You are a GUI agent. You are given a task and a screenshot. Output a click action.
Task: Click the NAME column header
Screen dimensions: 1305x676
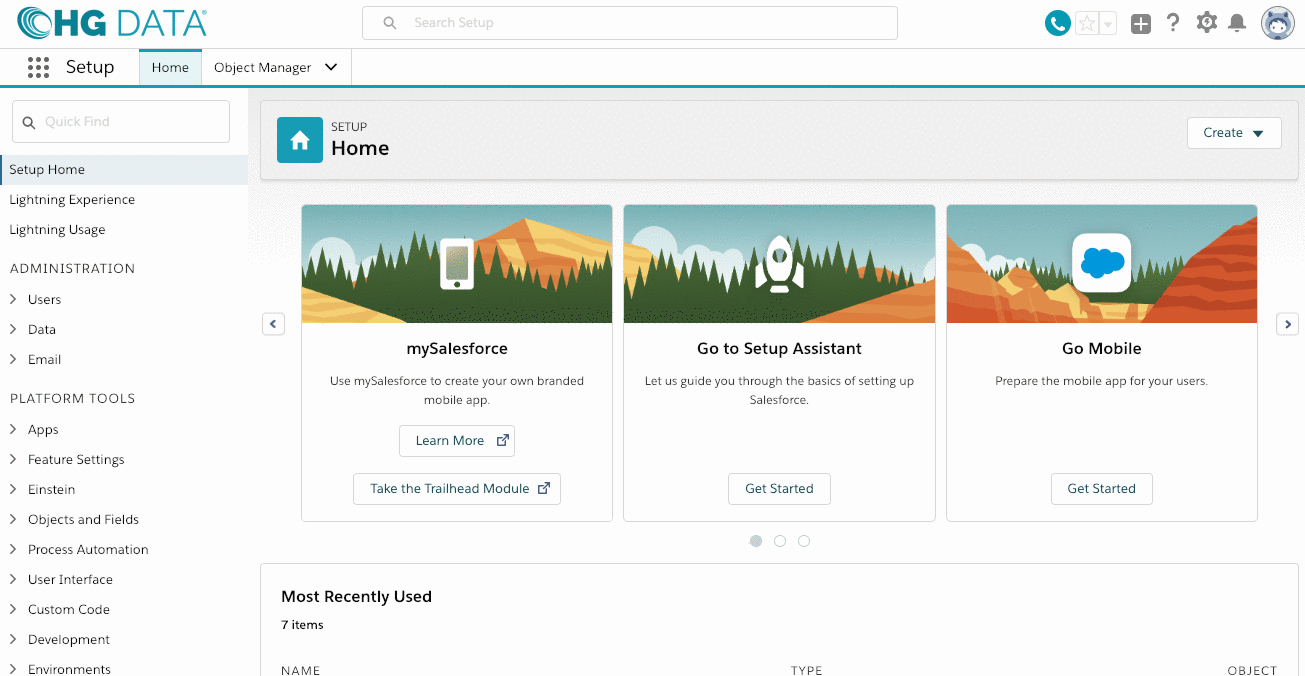[300, 670]
